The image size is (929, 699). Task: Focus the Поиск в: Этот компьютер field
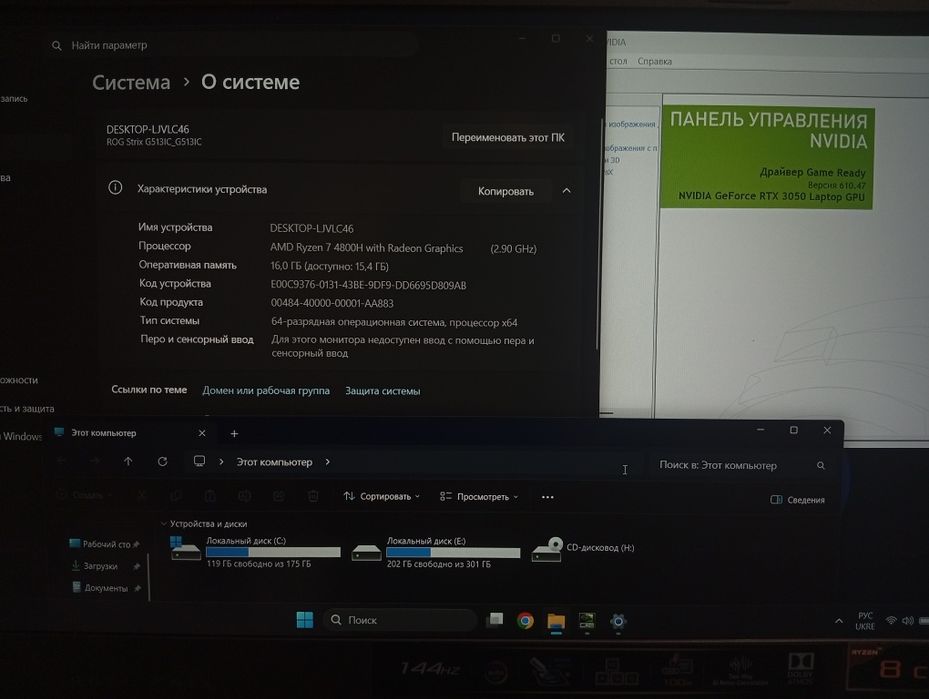[738, 466]
